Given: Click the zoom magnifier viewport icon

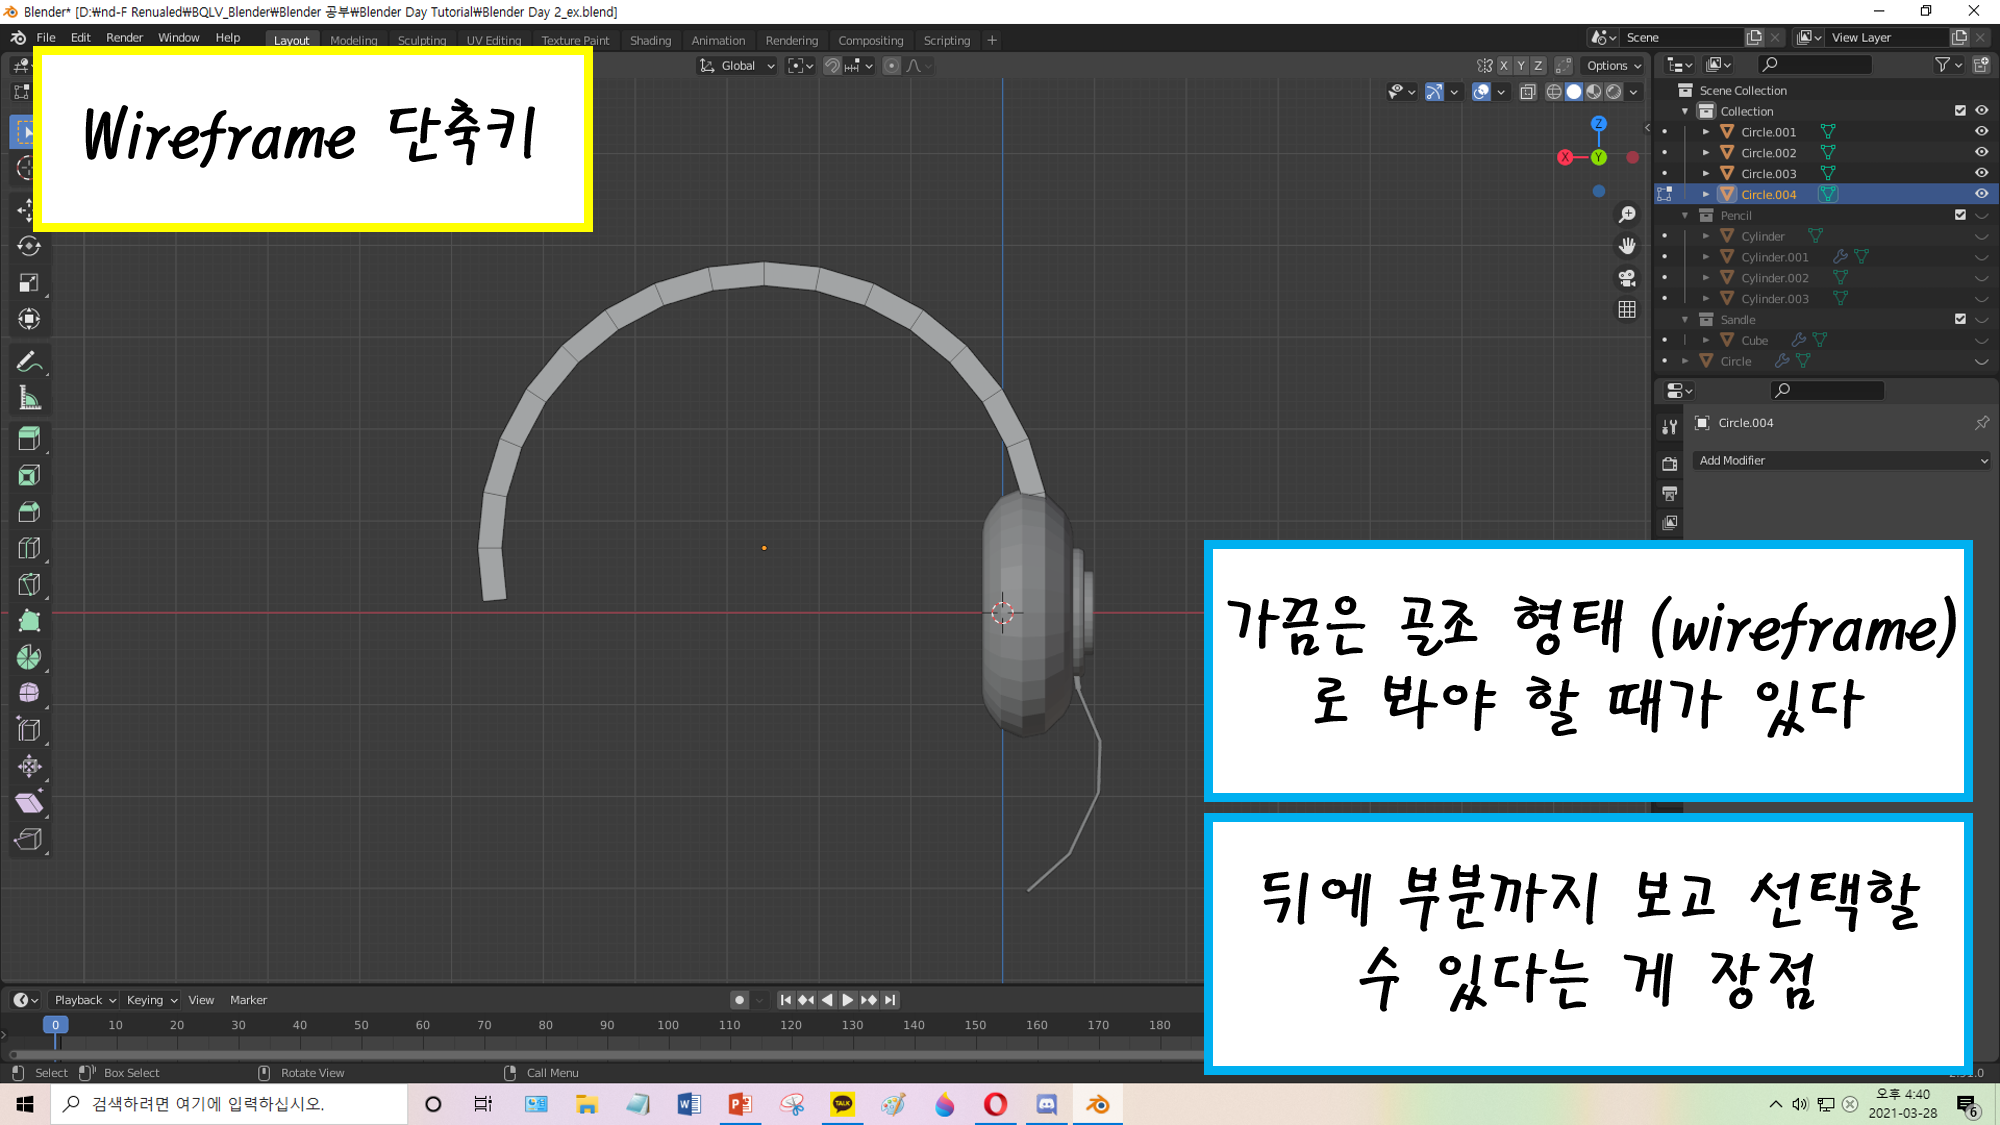Looking at the screenshot, I should [1627, 215].
